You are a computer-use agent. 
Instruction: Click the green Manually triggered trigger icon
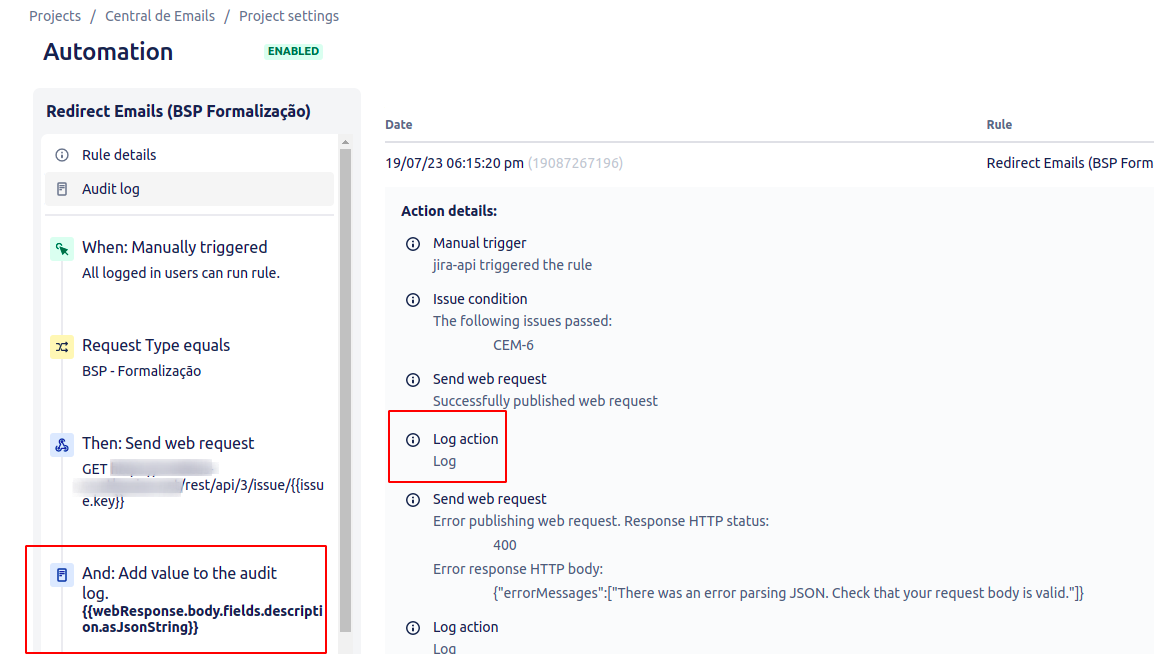coord(62,248)
